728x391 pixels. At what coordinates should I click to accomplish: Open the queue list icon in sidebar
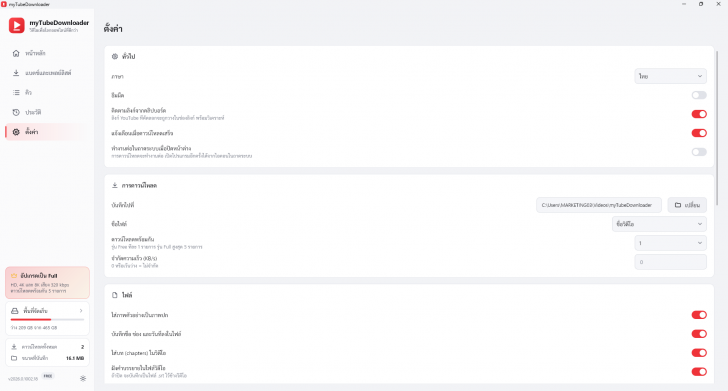click(16, 92)
